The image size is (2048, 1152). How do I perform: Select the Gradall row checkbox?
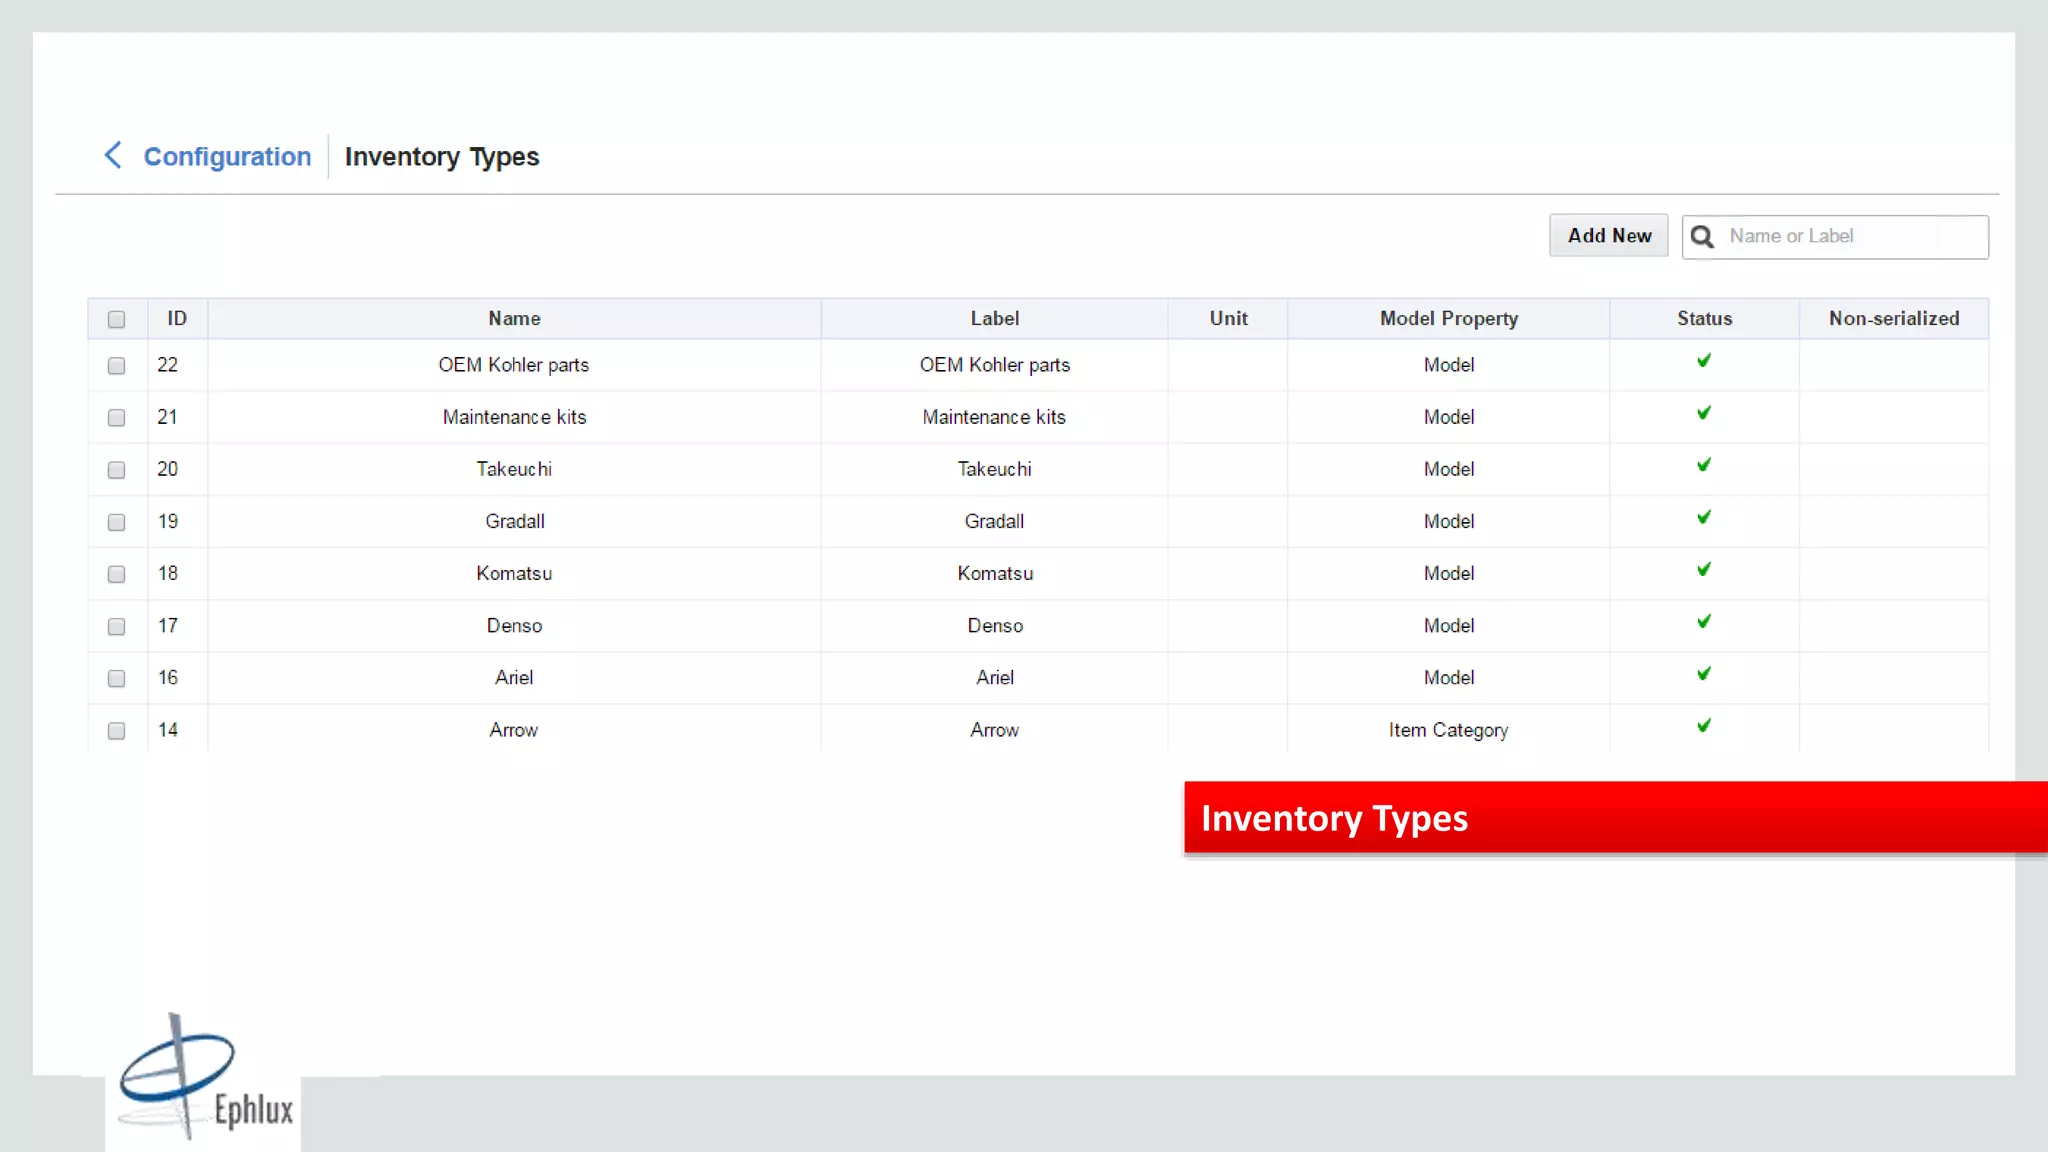pyautogui.click(x=116, y=522)
